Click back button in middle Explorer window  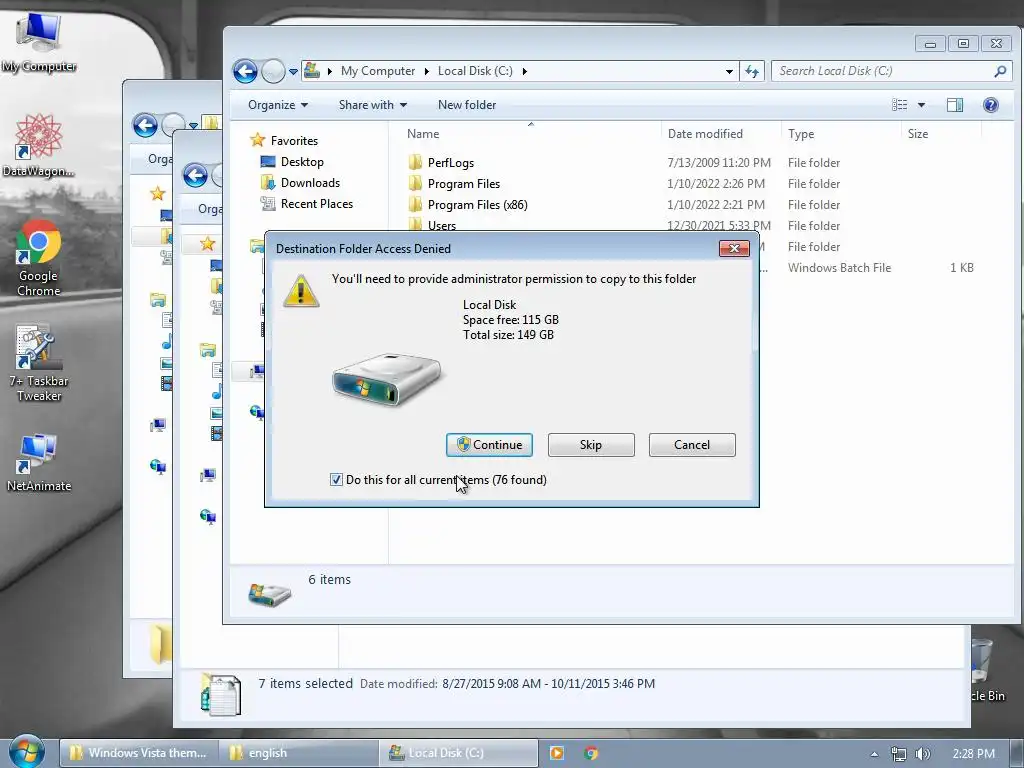pos(195,175)
